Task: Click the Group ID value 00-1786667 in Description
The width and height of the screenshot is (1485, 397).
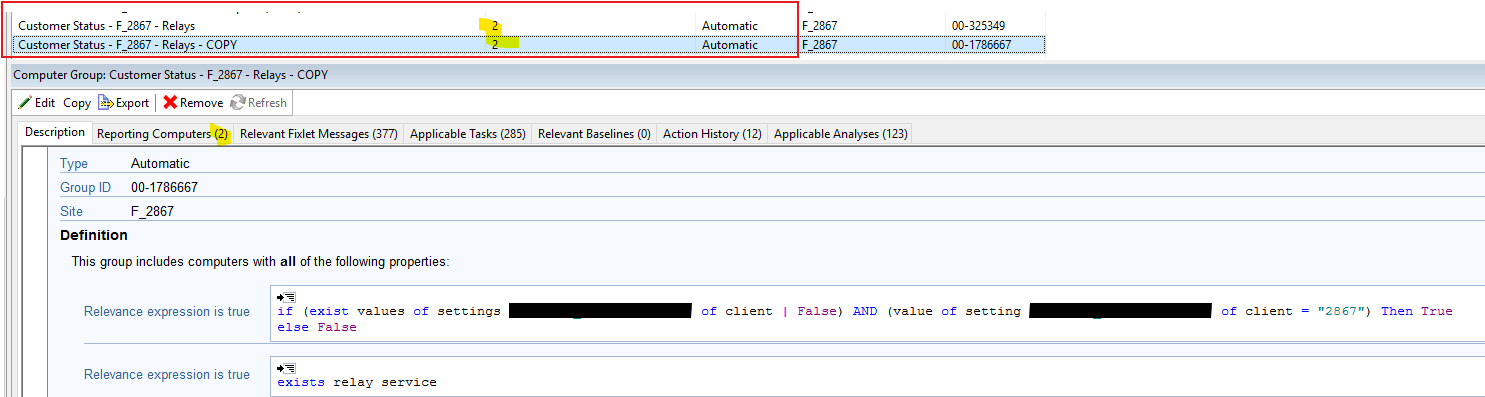Action: coord(164,187)
